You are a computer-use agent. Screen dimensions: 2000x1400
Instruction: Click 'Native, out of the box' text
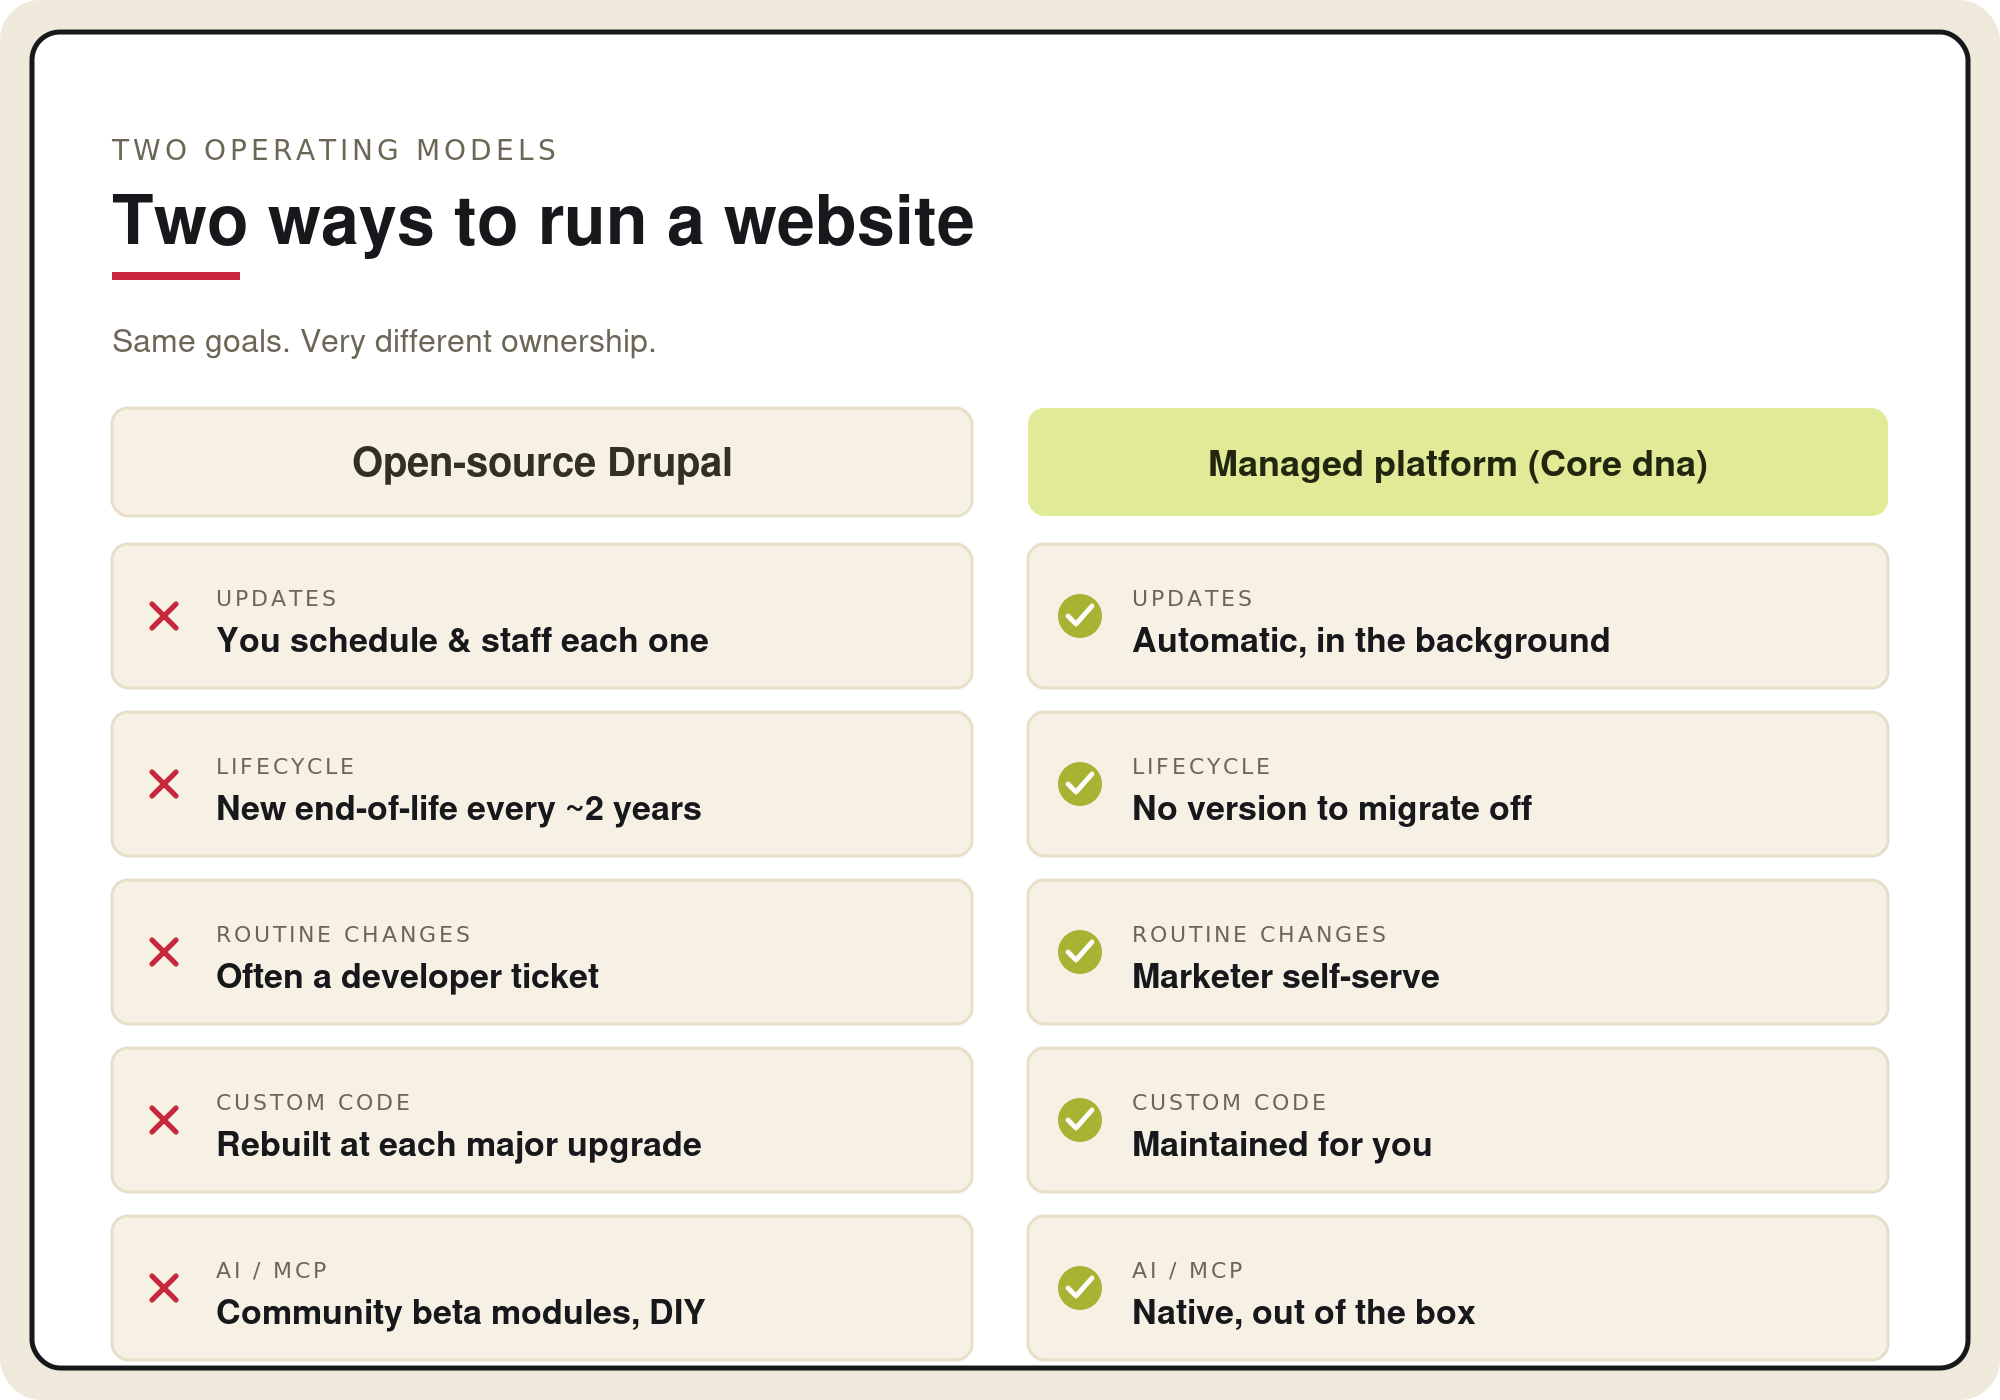[1304, 1312]
